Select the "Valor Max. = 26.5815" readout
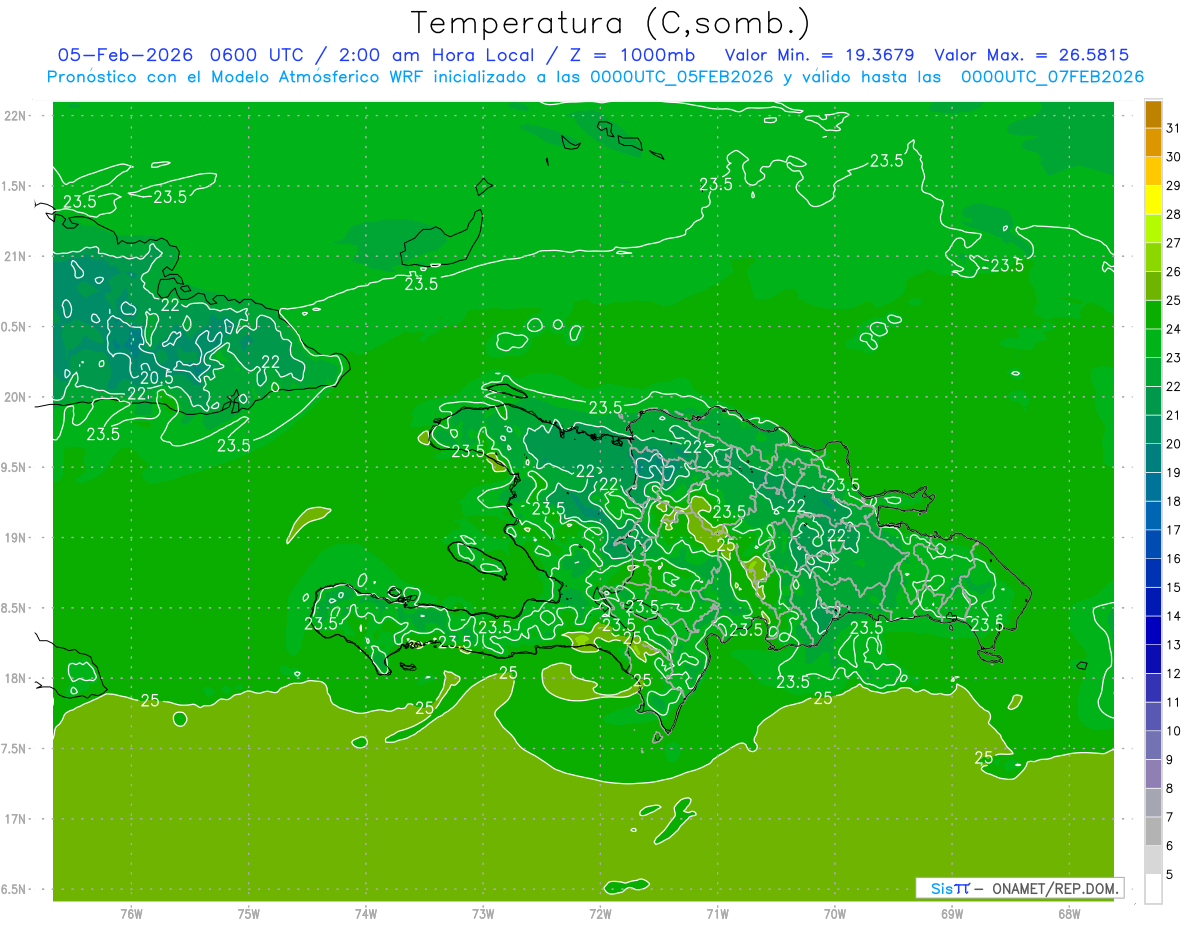Viewport: 1200px width, 927px height. tap(1032, 55)
